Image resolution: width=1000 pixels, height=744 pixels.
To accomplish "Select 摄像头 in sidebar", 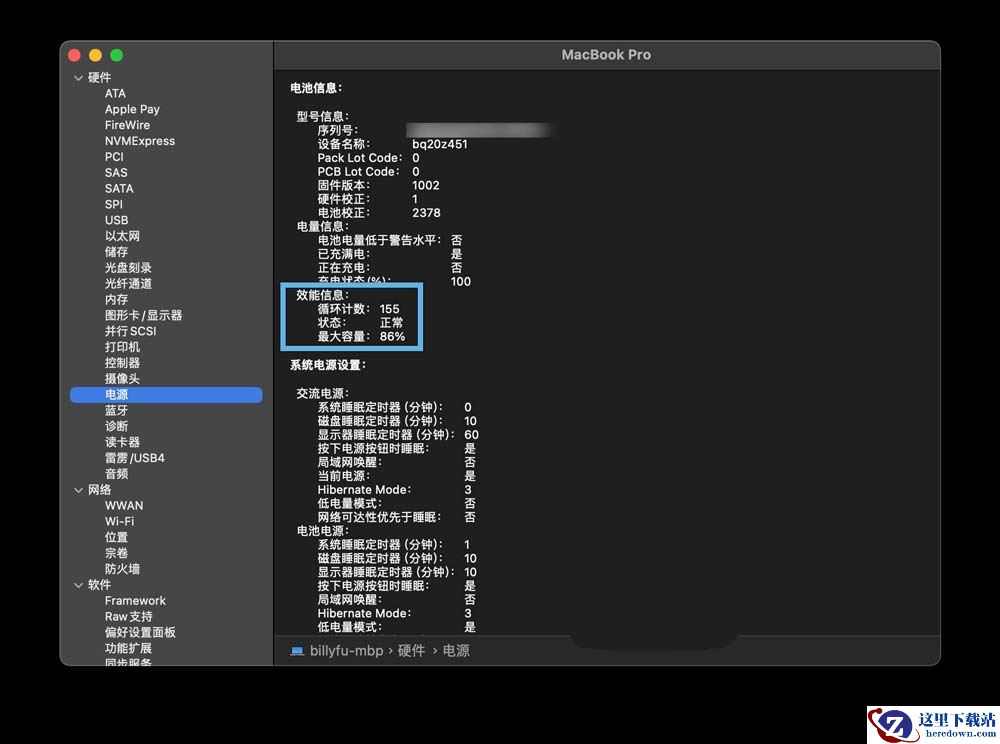I will coord(122,379).
